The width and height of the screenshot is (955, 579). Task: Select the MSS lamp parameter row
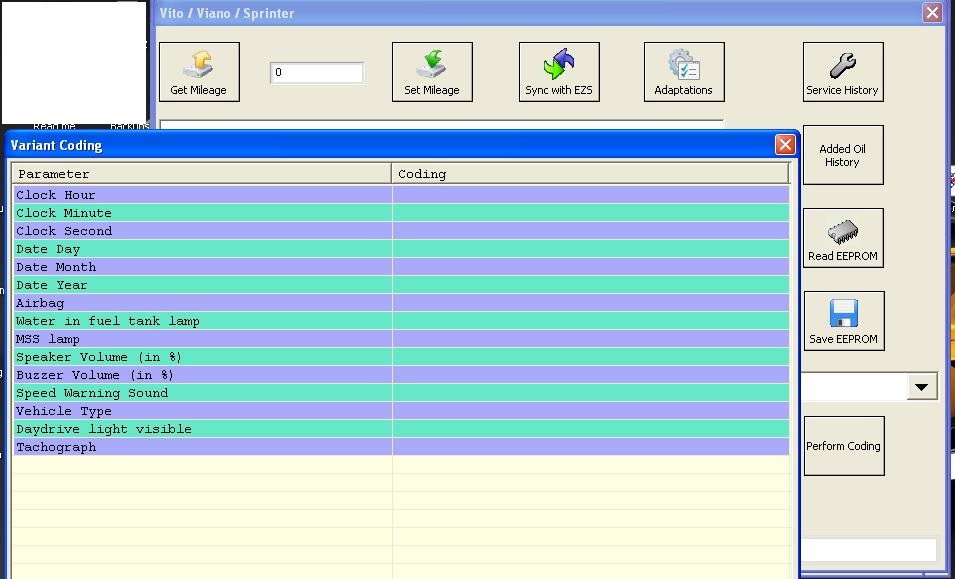401,339
